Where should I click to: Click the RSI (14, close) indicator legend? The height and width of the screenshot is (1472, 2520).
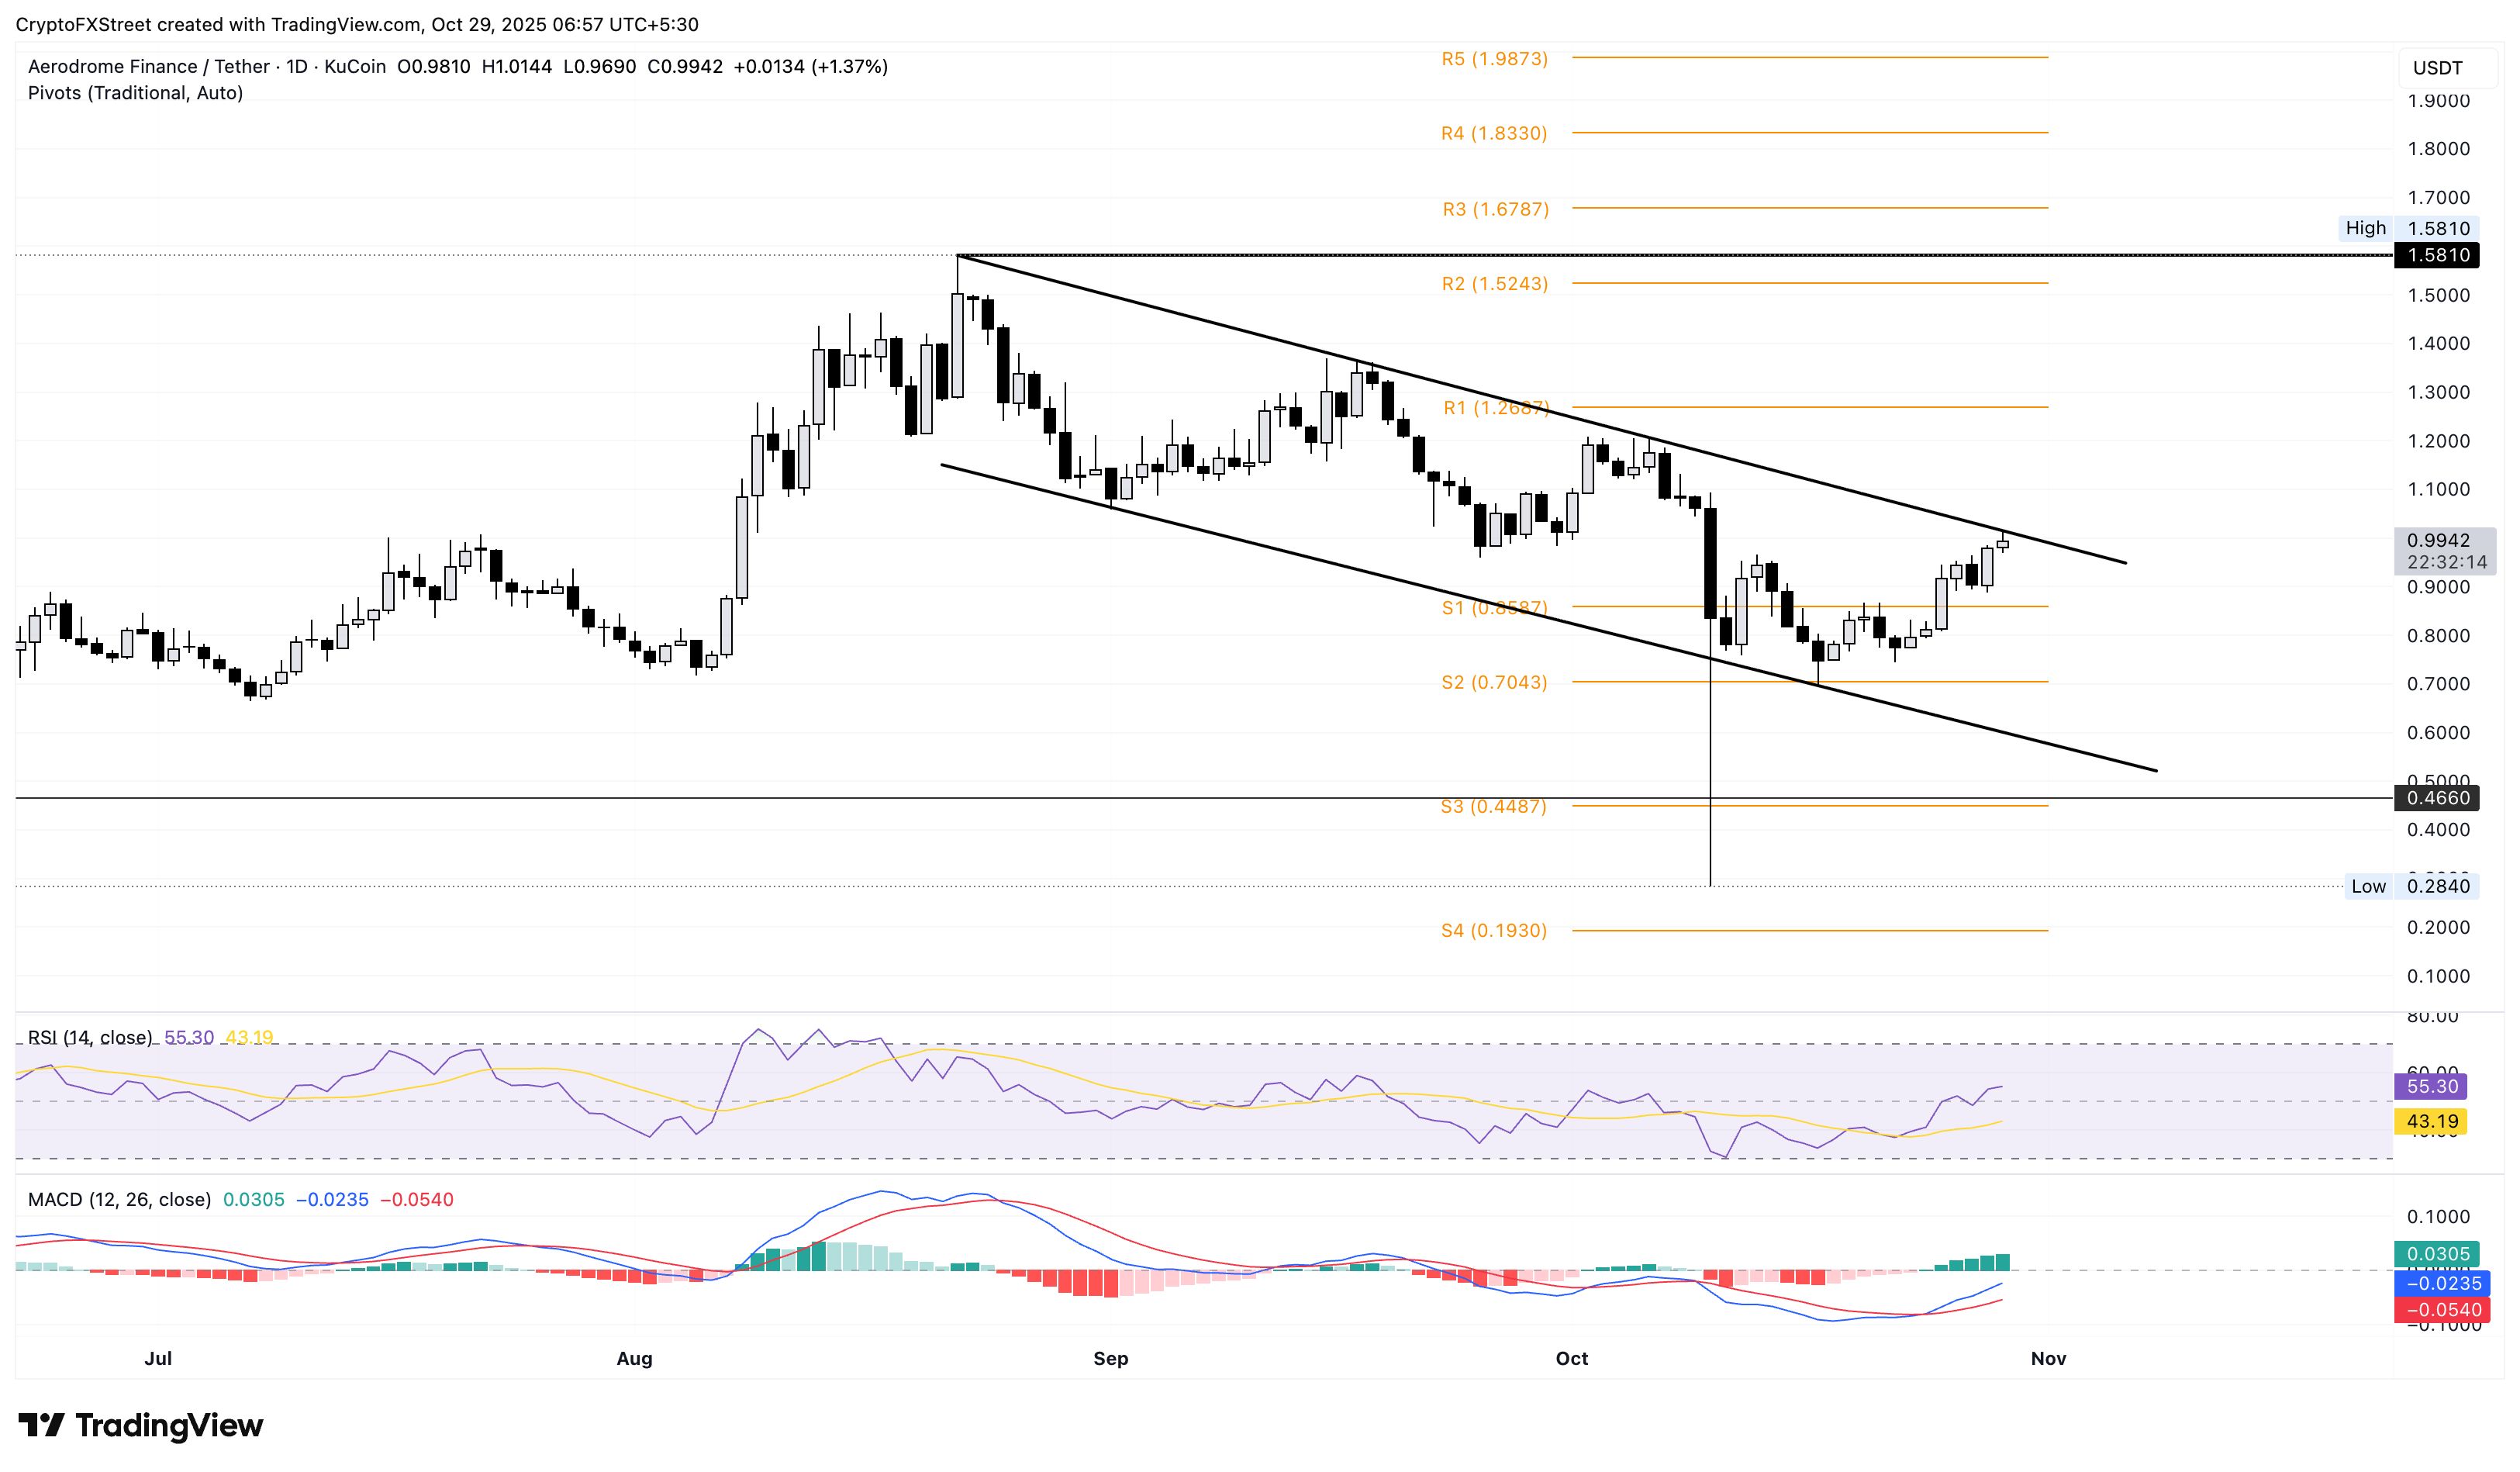pyautogui.click(x=90, y=1037)
